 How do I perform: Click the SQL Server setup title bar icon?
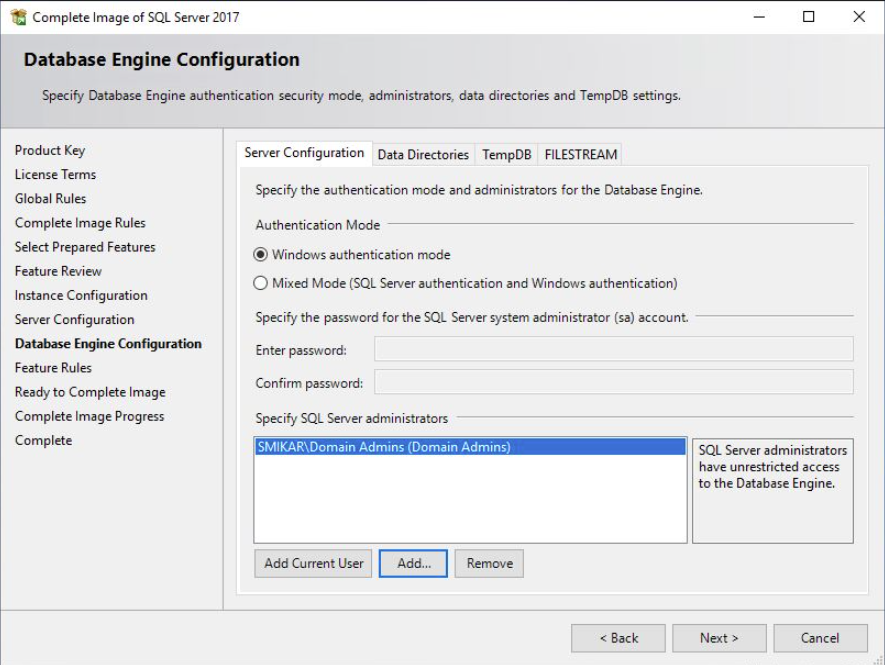18,17
